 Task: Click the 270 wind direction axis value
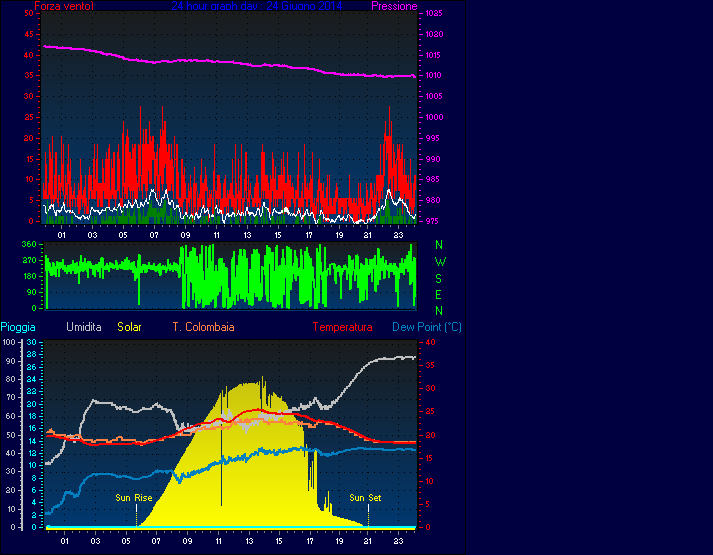point(29,260)
